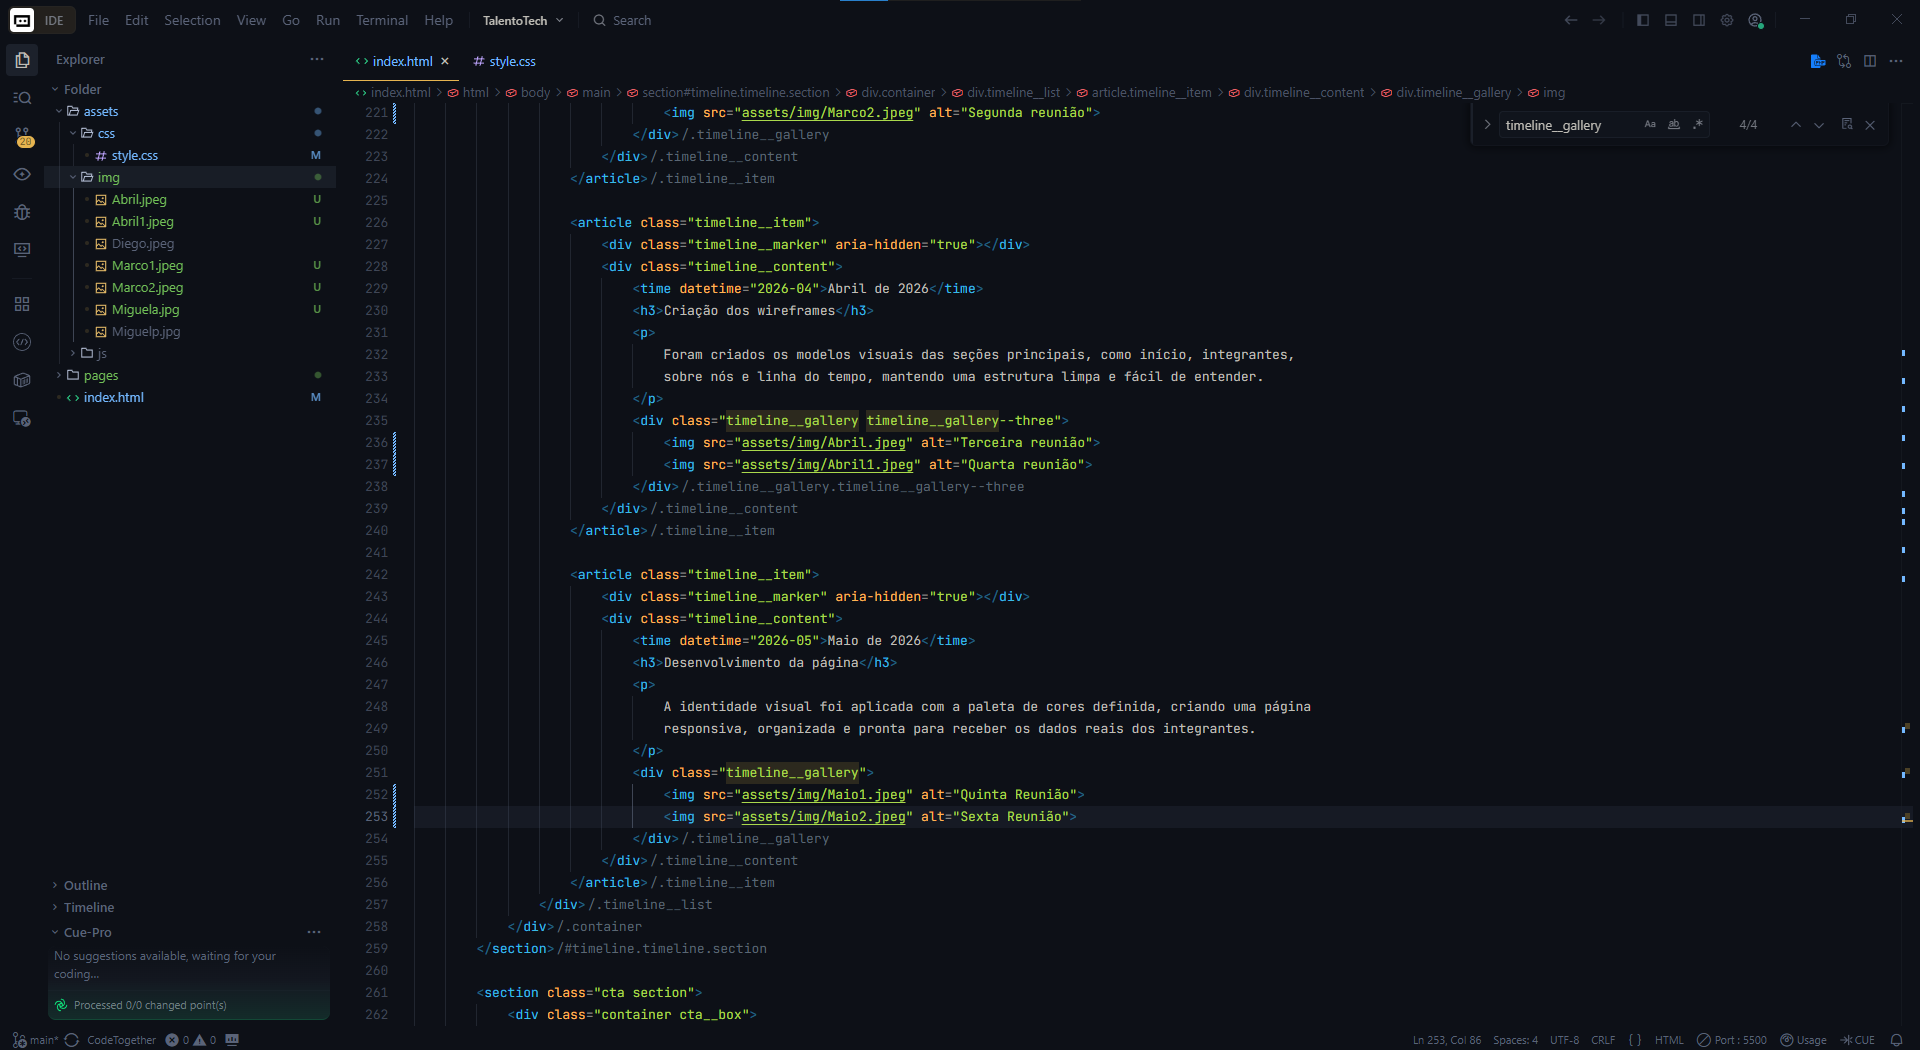Expand the replace field in find widget
The height and width of the screenshot is (1050, 1920).
coord(1487,125)
